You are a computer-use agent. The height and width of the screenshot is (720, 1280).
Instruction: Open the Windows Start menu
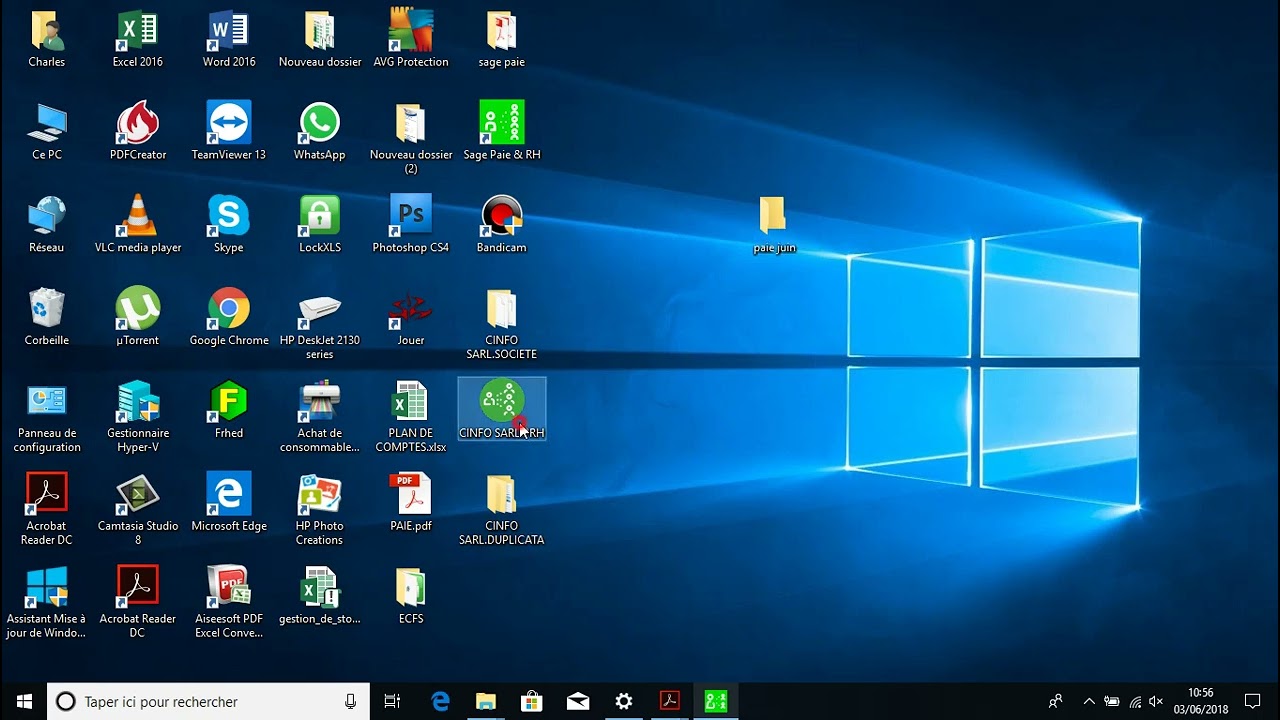click(x=24, y=702)
